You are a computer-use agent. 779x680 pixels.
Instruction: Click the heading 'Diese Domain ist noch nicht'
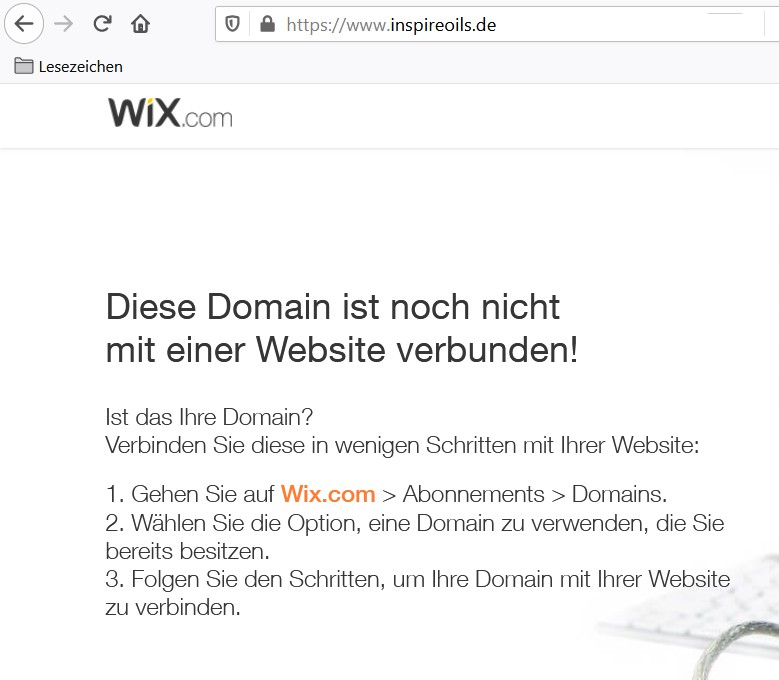click(332, 306)
